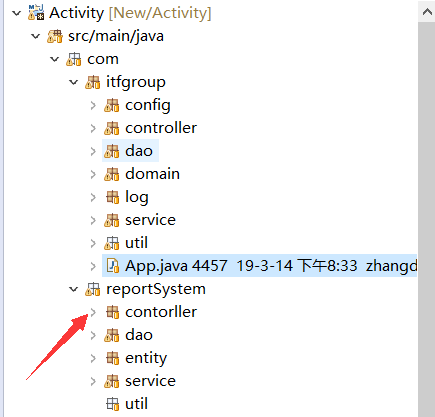
Task: Select the contorller package label
Action: 161,312
